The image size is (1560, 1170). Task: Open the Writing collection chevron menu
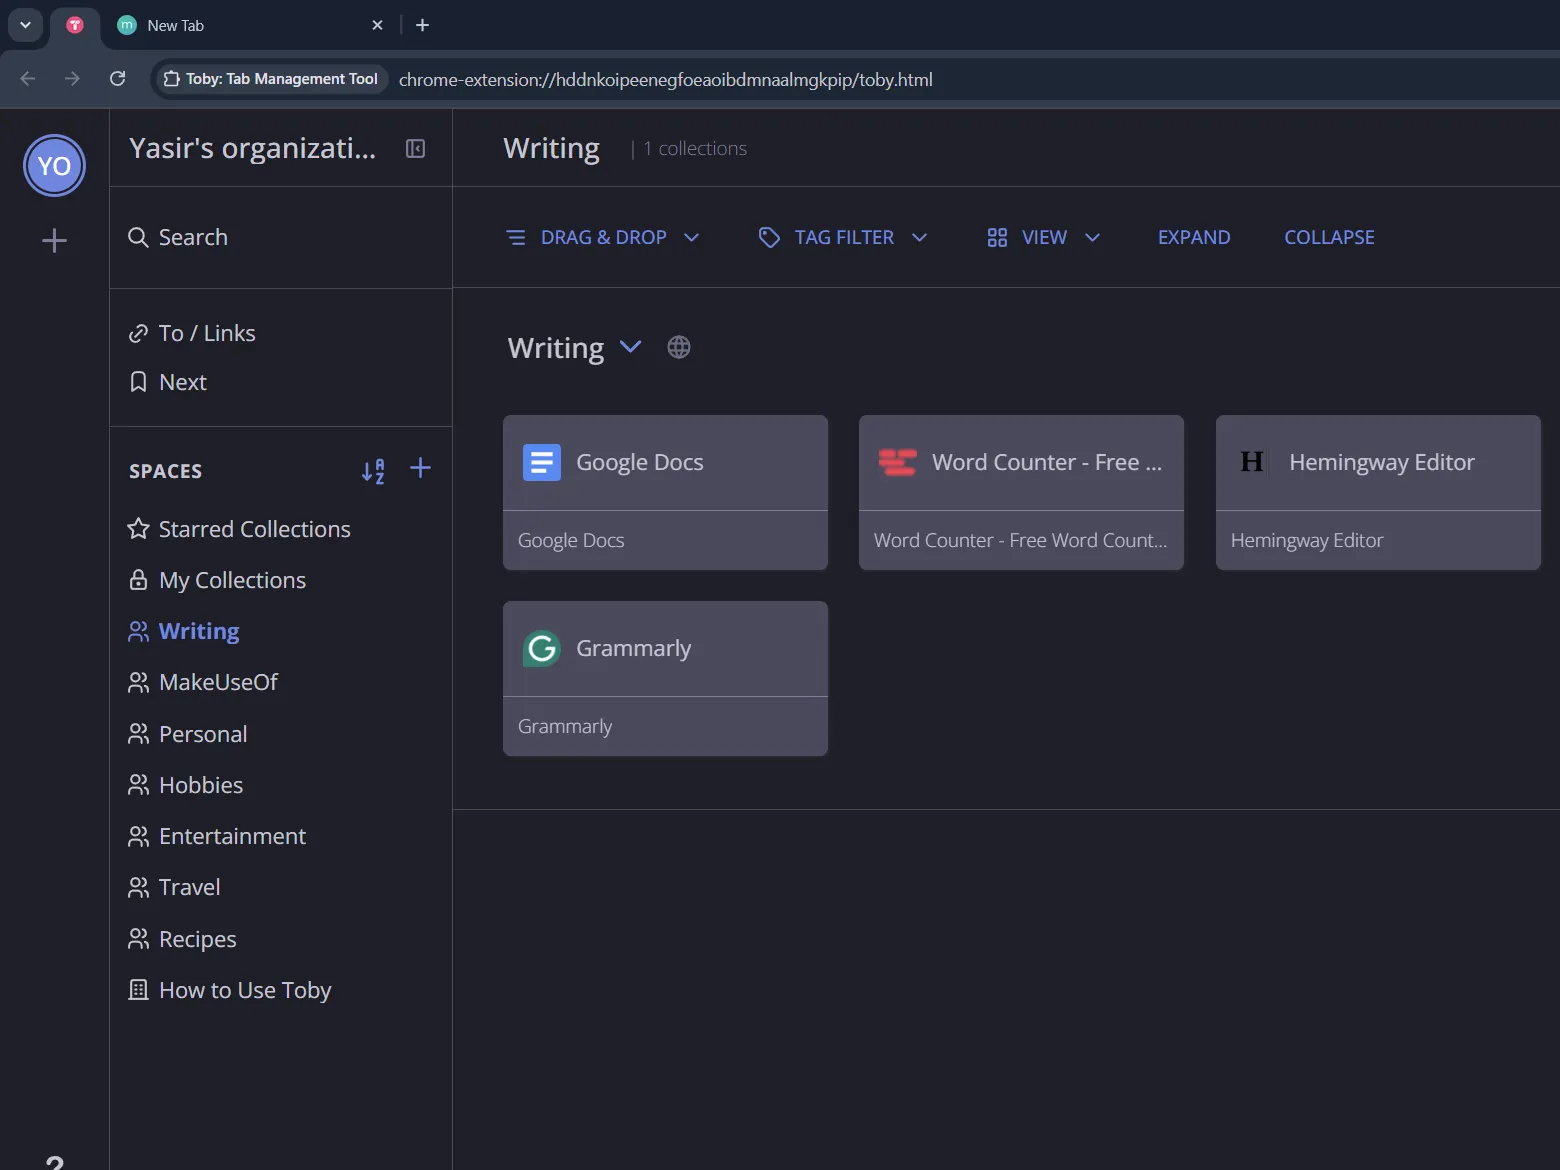630,347
